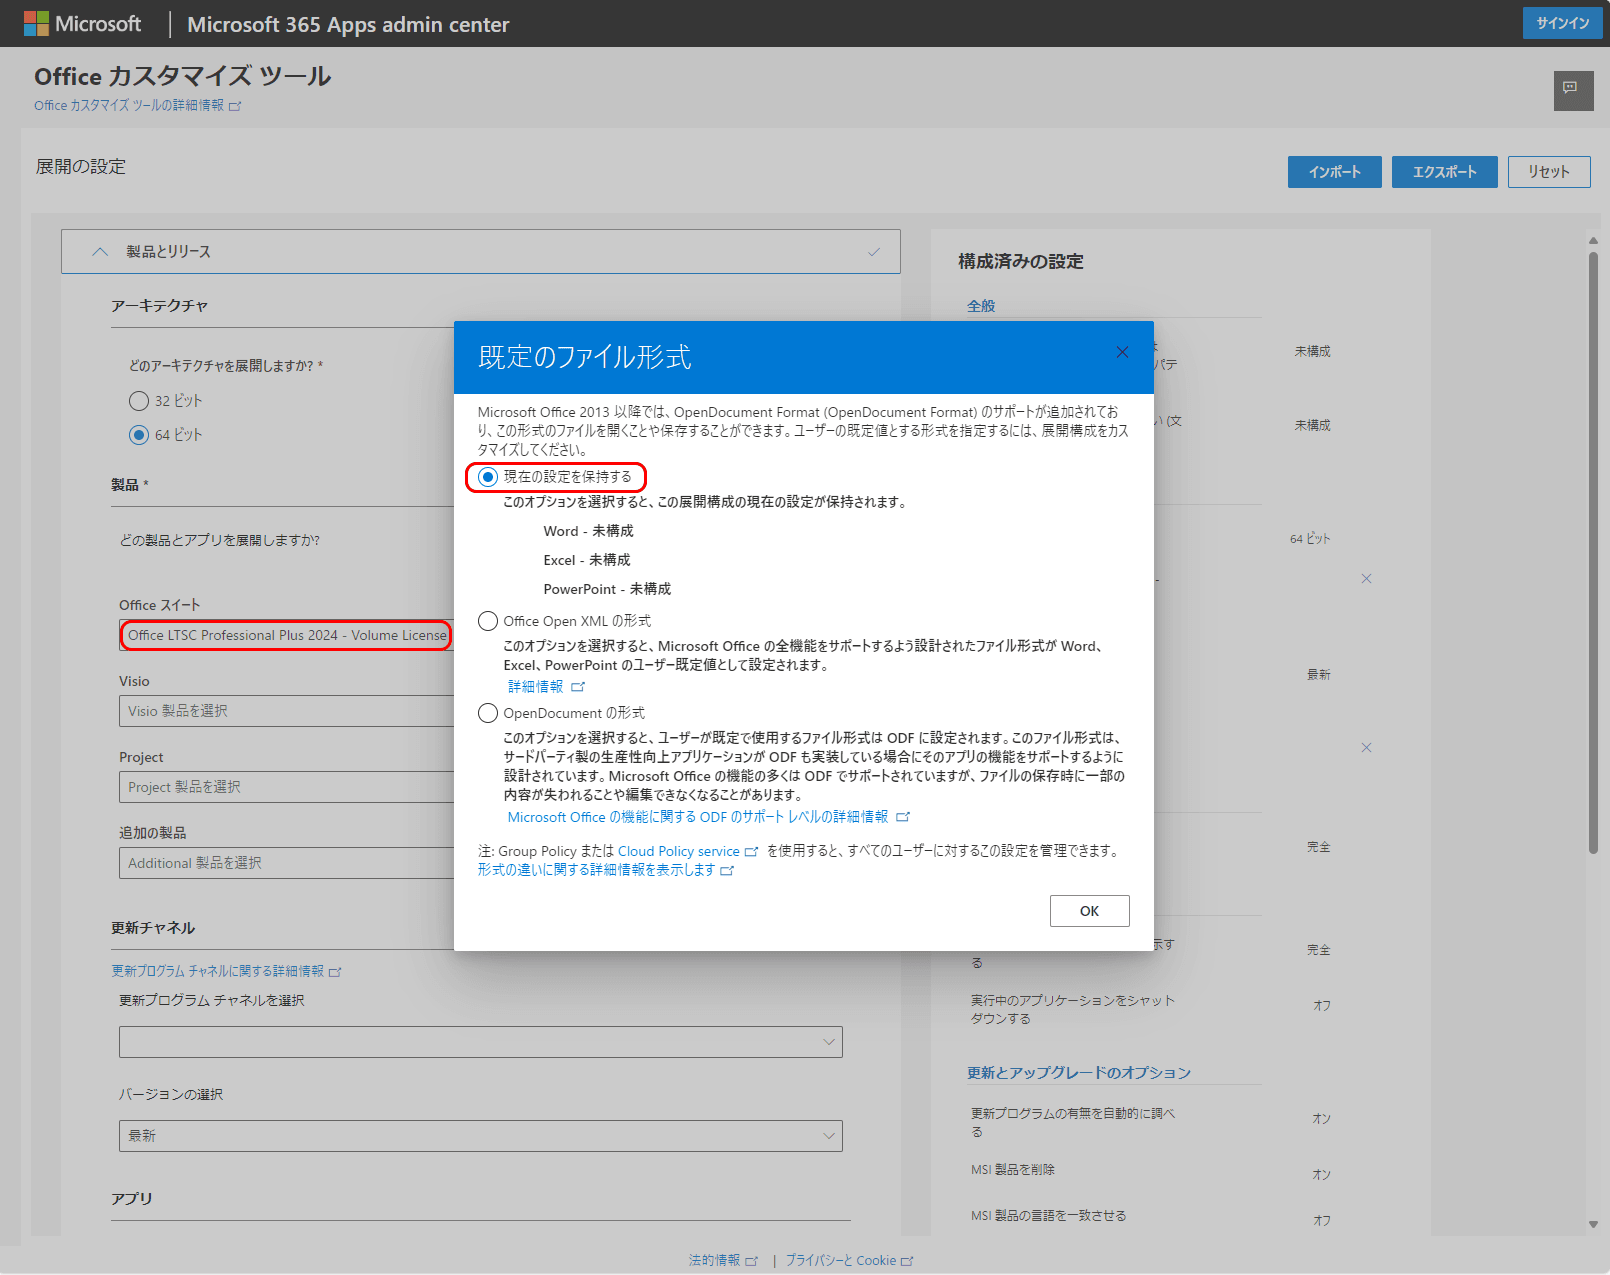Screen dimensions: 1610x1275
Task: Click the Microsoft logo
Action: (82, 24)
